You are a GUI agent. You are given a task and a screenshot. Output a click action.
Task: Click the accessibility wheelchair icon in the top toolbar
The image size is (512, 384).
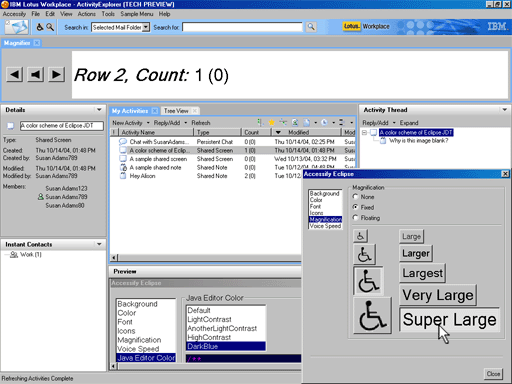click(x=40, y=27)
